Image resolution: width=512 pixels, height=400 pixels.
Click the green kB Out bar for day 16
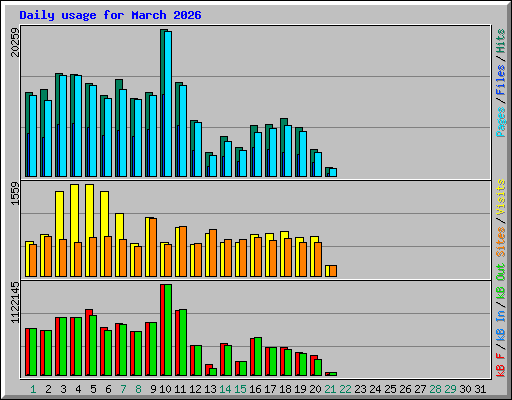pyautogui.click(x=258, y=357)
